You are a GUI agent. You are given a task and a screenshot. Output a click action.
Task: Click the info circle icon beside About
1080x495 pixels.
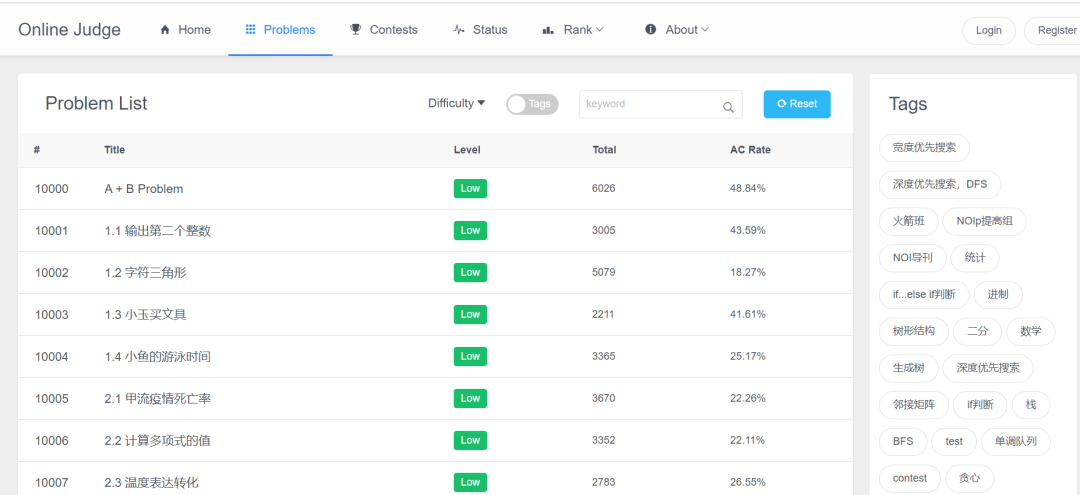coord(651,30)
